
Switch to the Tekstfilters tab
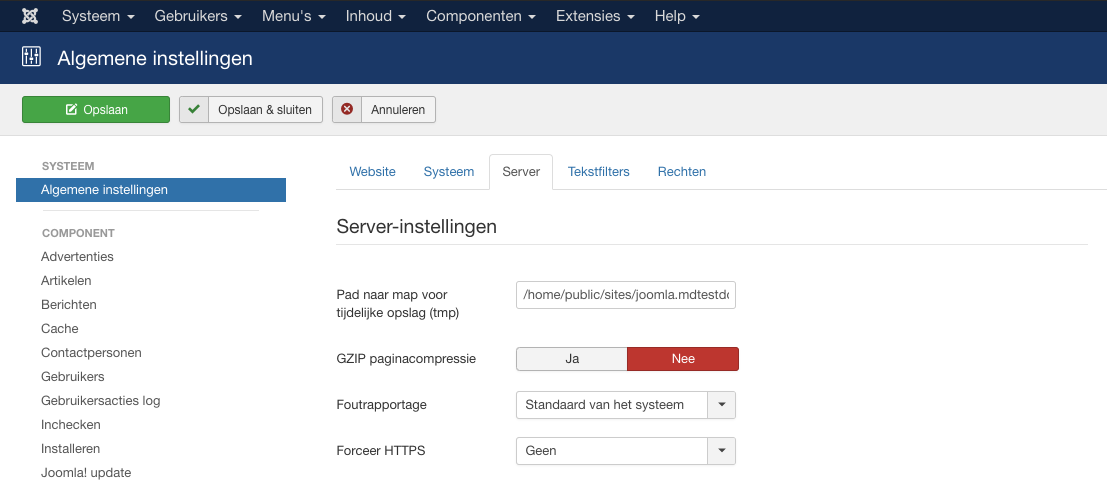click(x=598, y=172)
